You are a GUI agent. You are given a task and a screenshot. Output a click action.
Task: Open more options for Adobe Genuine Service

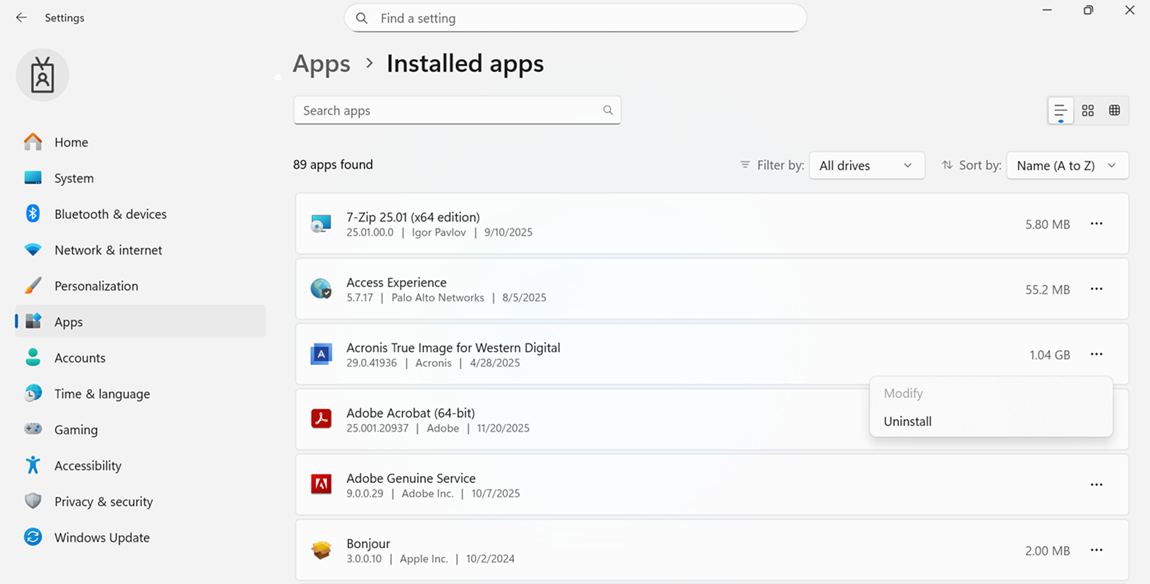click(1096, 485)
